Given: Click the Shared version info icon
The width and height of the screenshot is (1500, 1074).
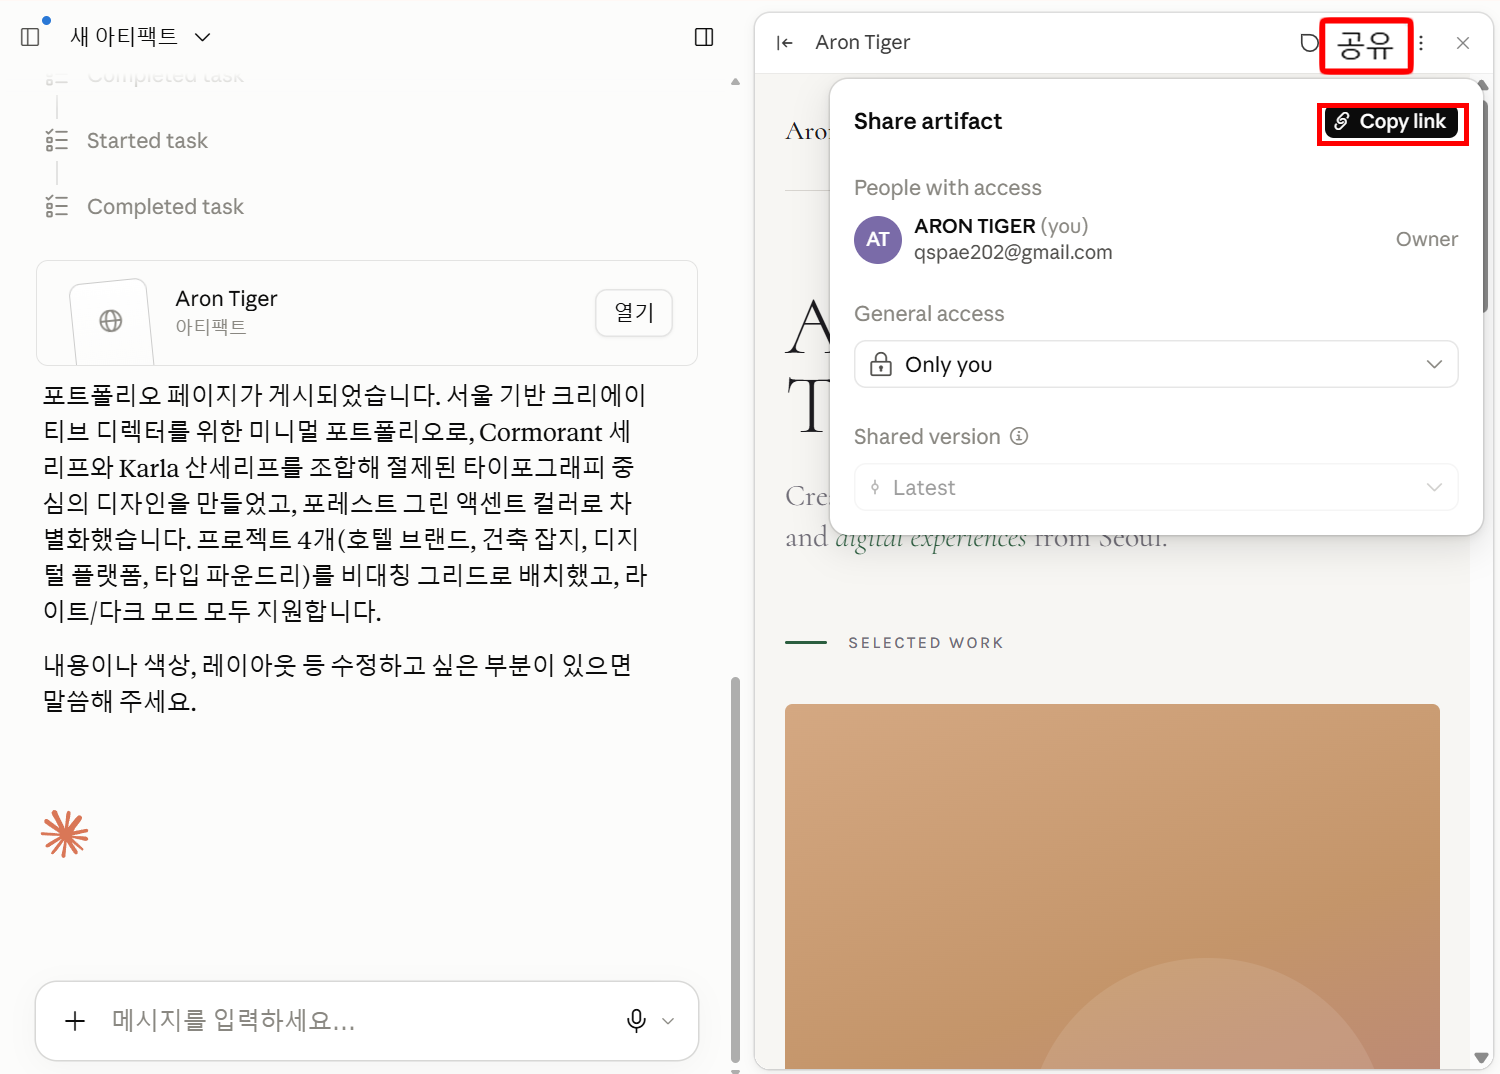Looking at the screenshot, I should [1019, 436].
